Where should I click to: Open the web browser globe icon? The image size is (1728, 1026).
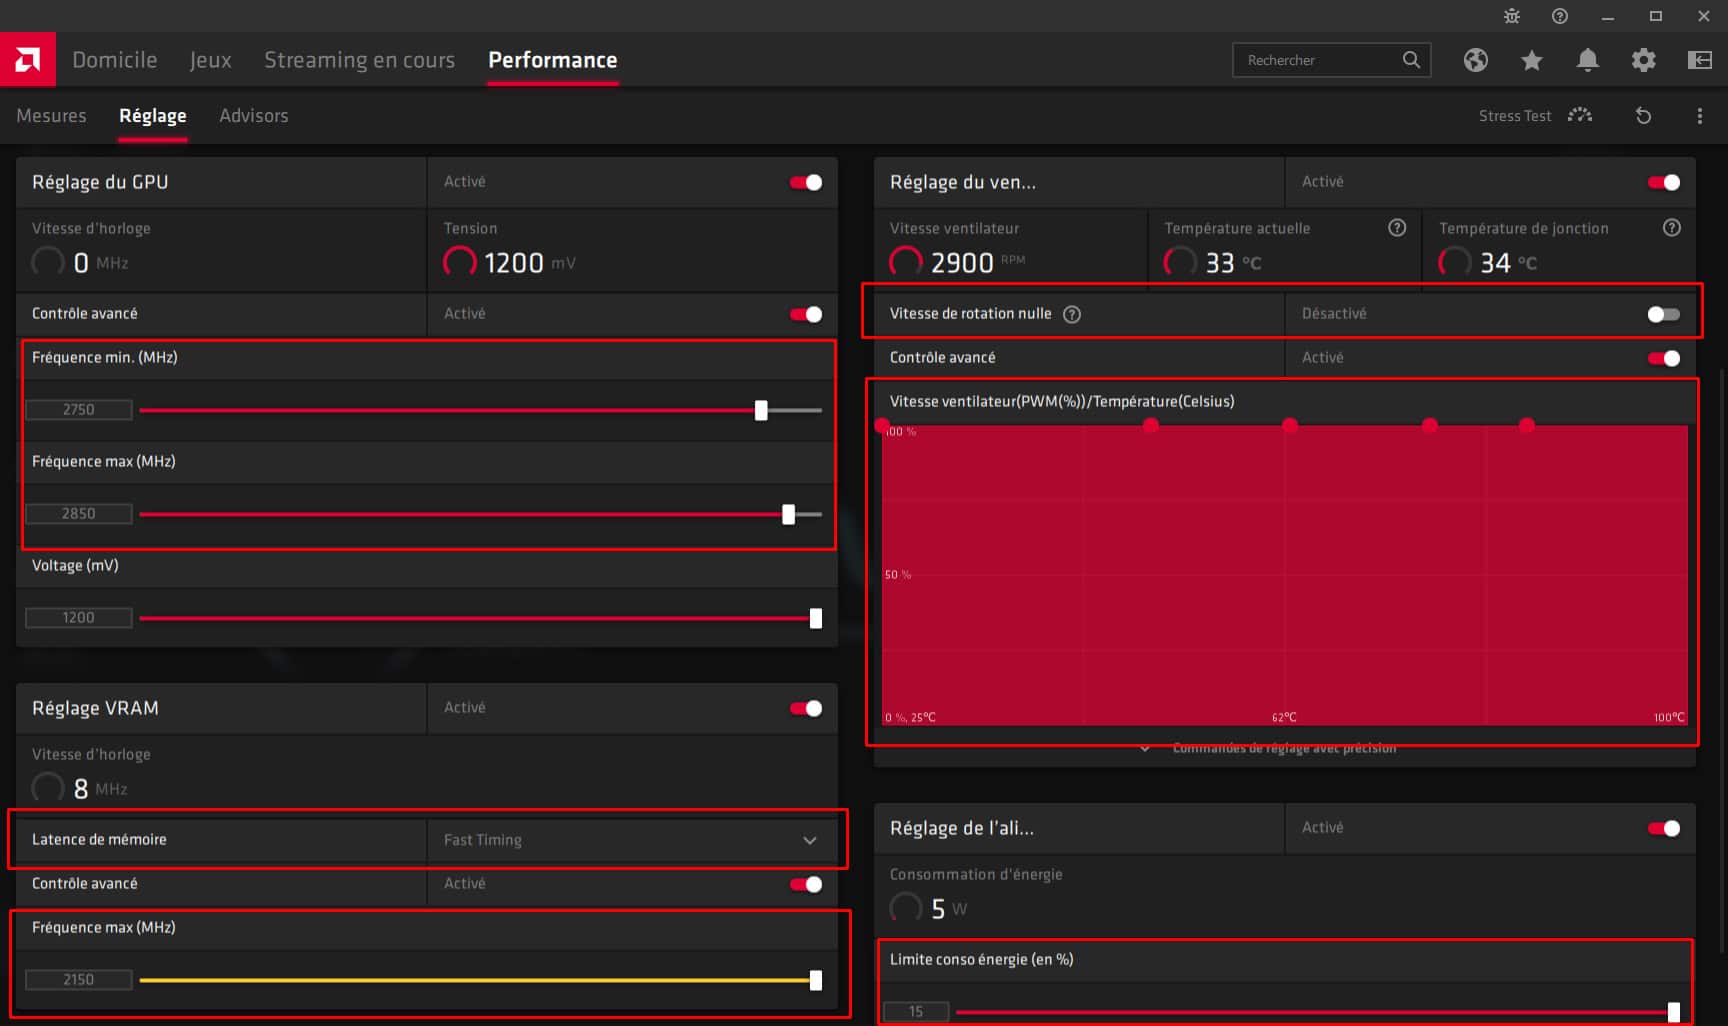pyautogui.click(x=1475, y=60)
